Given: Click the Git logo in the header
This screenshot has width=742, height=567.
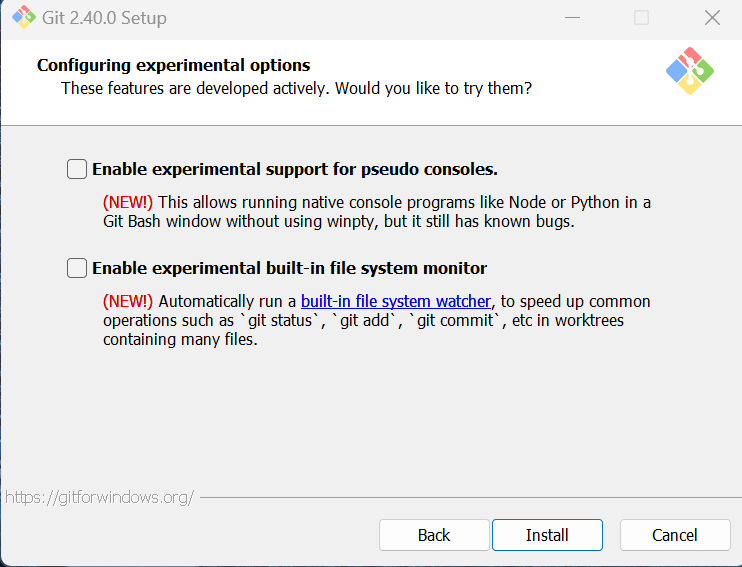Looking at the screenshot, I should coord(689,71).
